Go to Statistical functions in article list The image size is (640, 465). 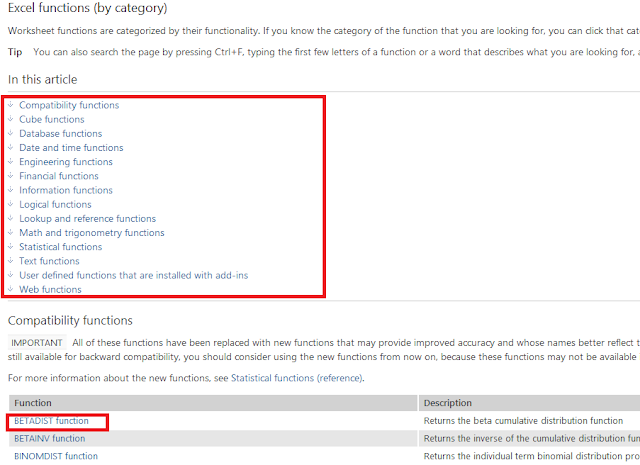(60, 247)
